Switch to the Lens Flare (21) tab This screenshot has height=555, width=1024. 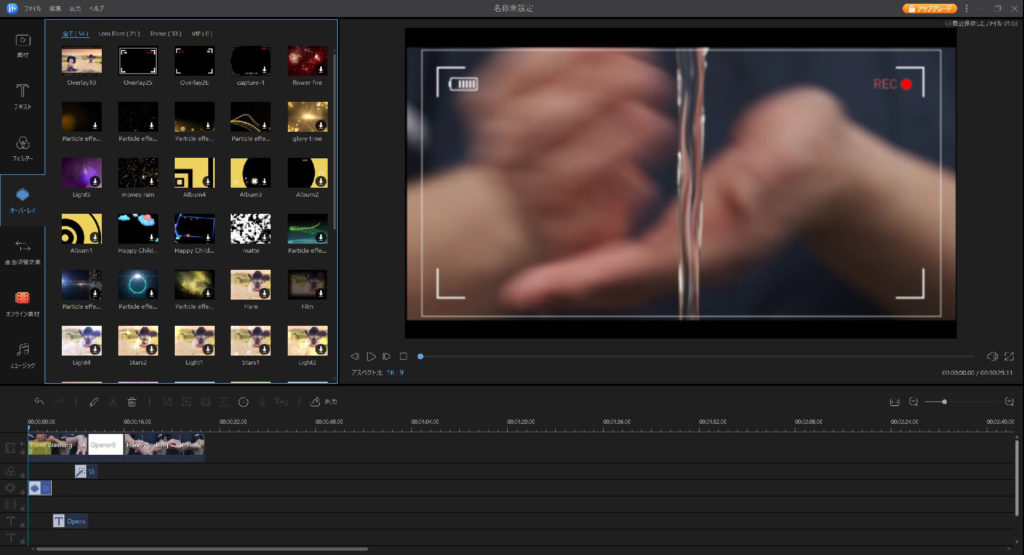click(x=119, y=33)
